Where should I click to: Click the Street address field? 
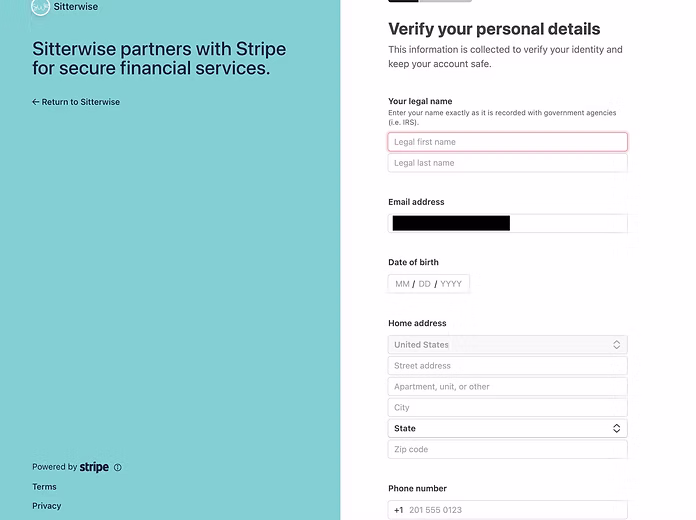507,366
